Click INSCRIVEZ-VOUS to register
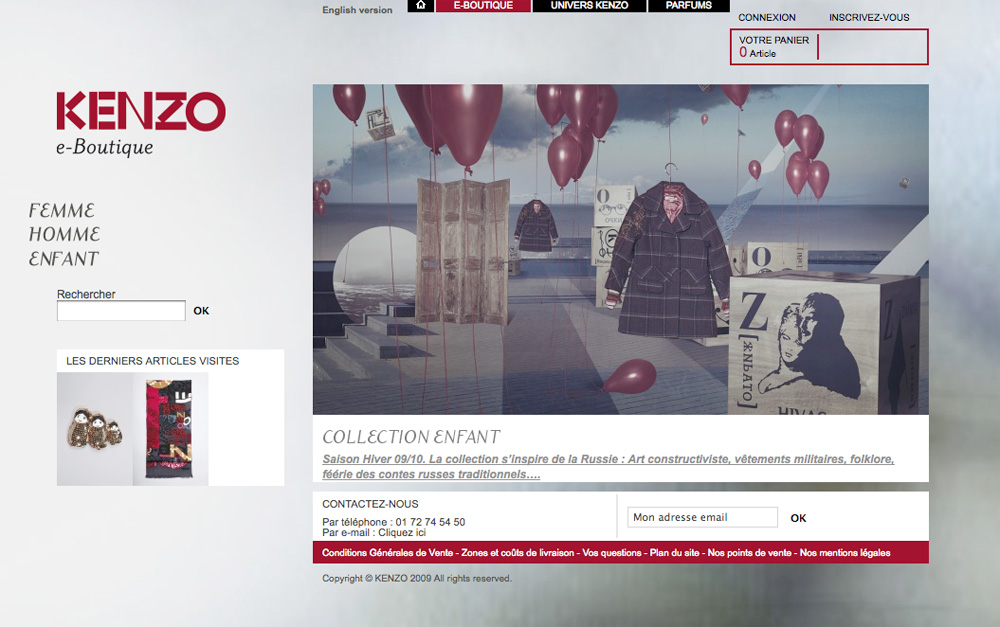 tap(869, 18)
